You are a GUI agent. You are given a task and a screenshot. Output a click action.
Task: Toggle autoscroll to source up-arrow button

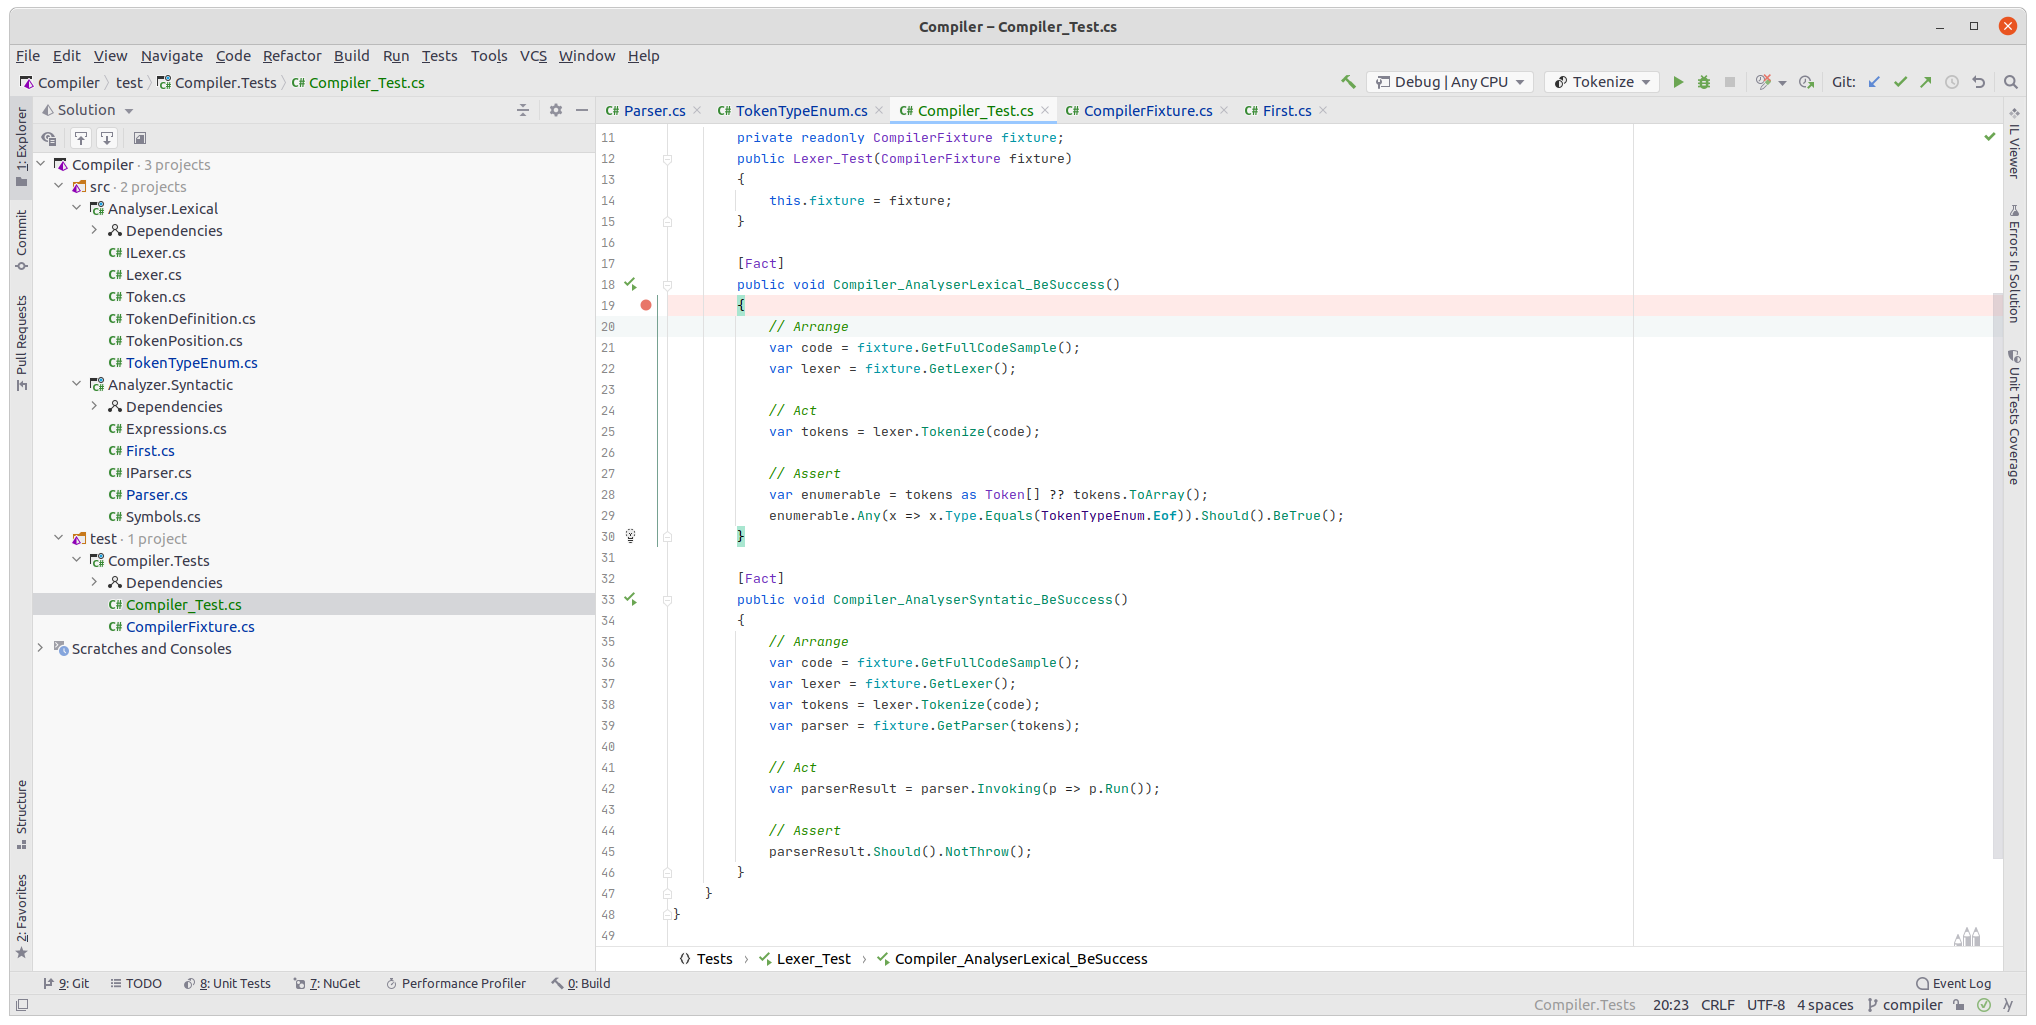pos(81,138)
